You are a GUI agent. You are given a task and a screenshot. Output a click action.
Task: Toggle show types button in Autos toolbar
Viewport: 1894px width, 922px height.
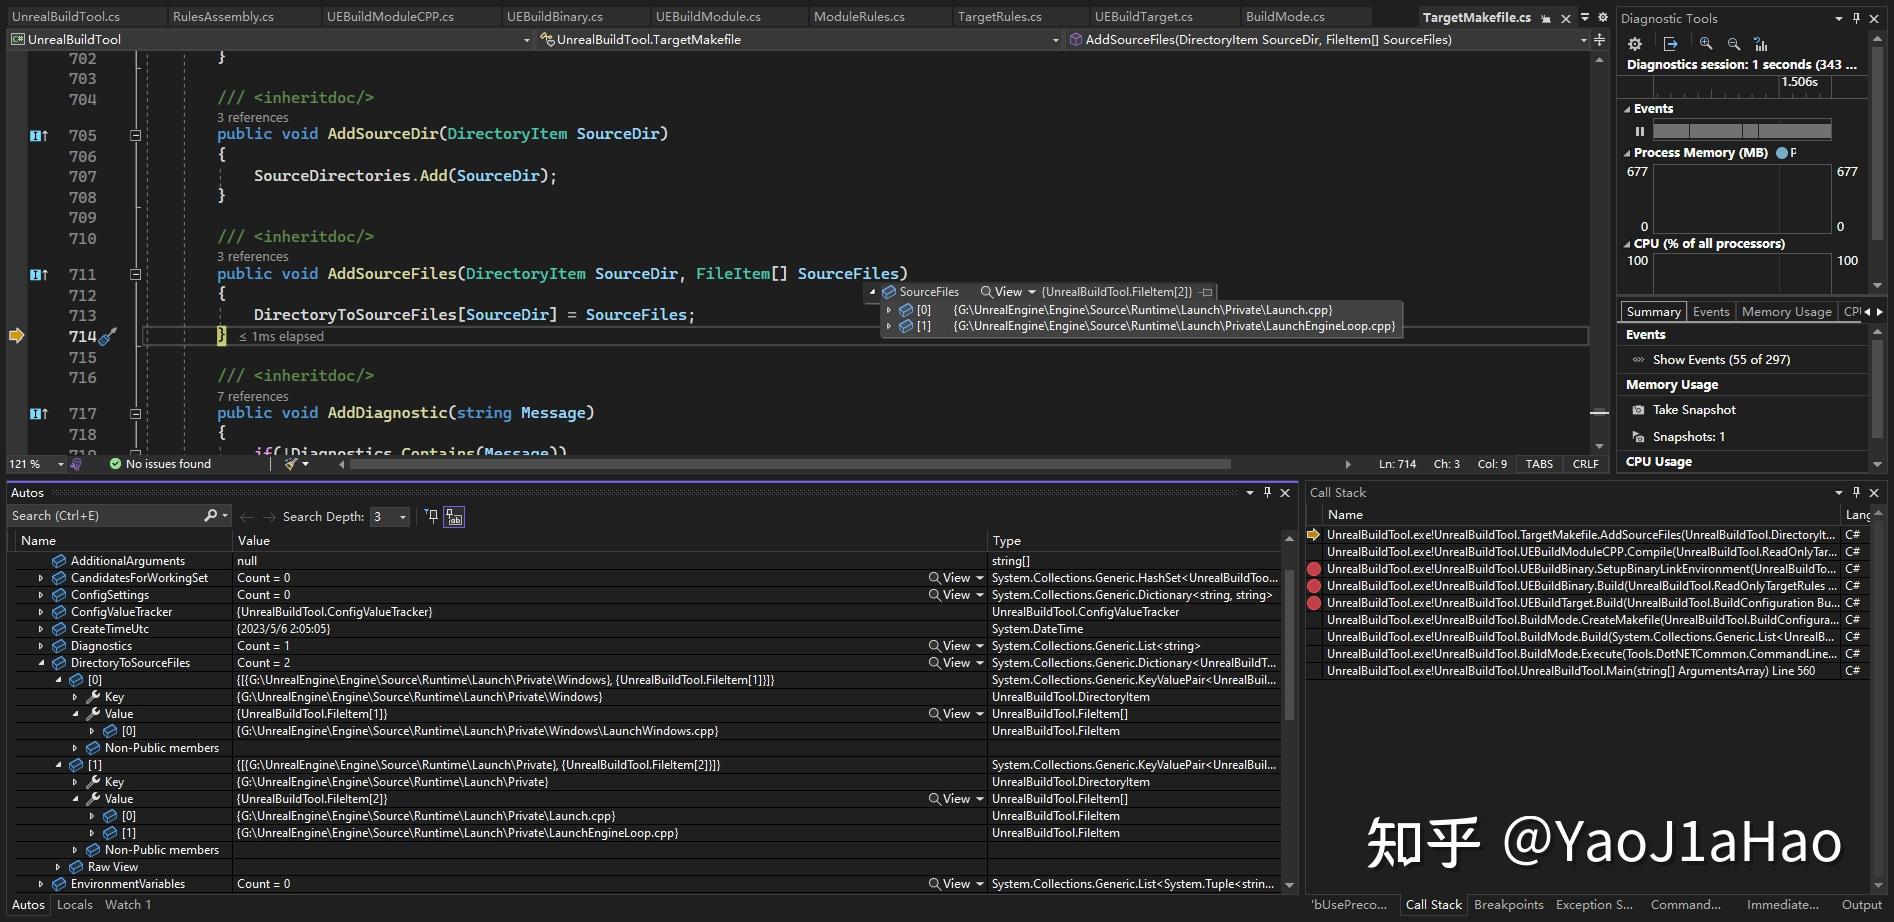click(x=455, y=516)
